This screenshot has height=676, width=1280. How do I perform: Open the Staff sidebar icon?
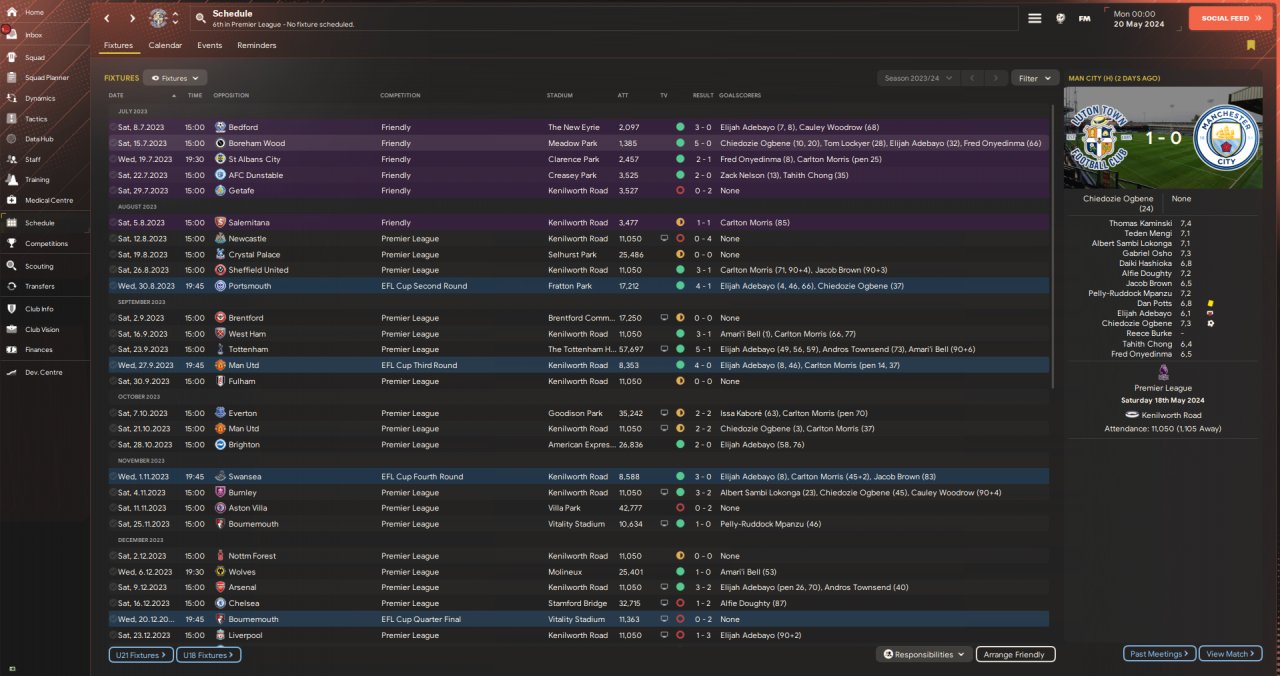[x=10, y=159]
